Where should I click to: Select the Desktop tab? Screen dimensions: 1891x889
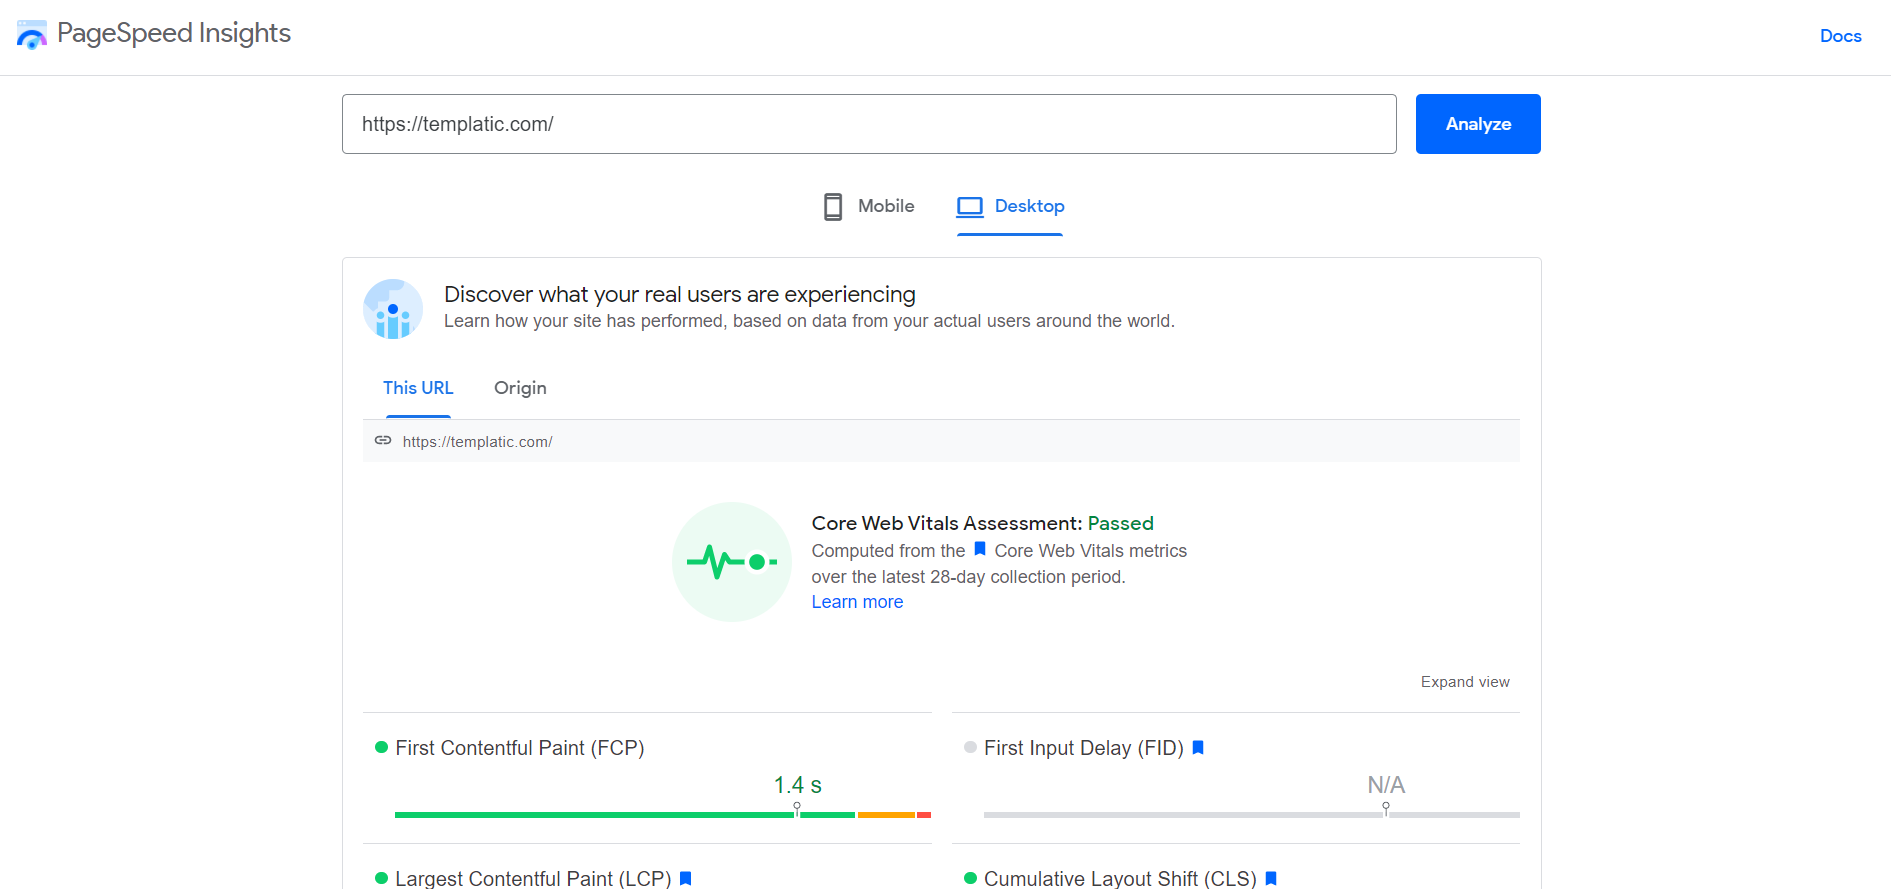[1010, 206]
